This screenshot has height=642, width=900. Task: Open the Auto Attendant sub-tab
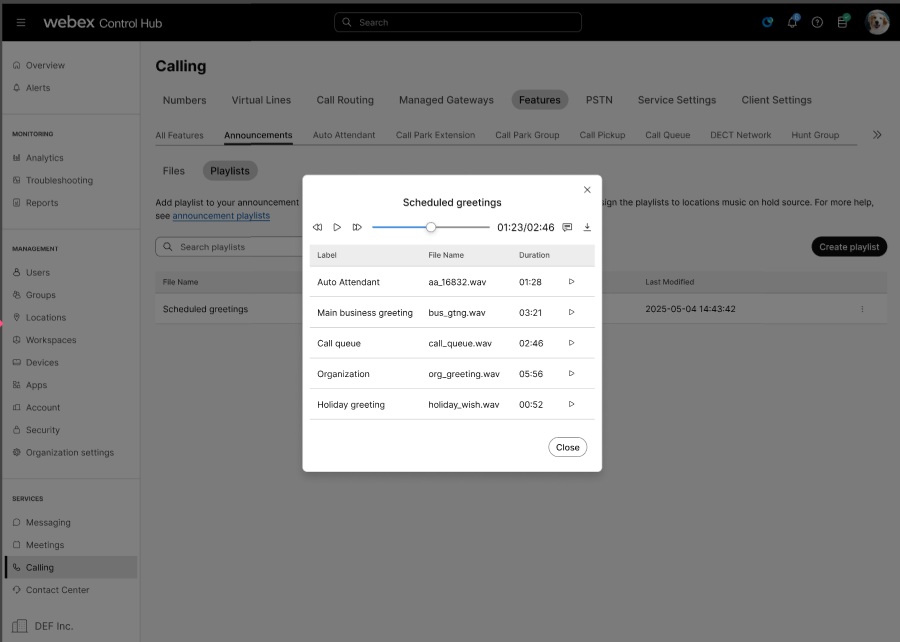pos(344,135)
